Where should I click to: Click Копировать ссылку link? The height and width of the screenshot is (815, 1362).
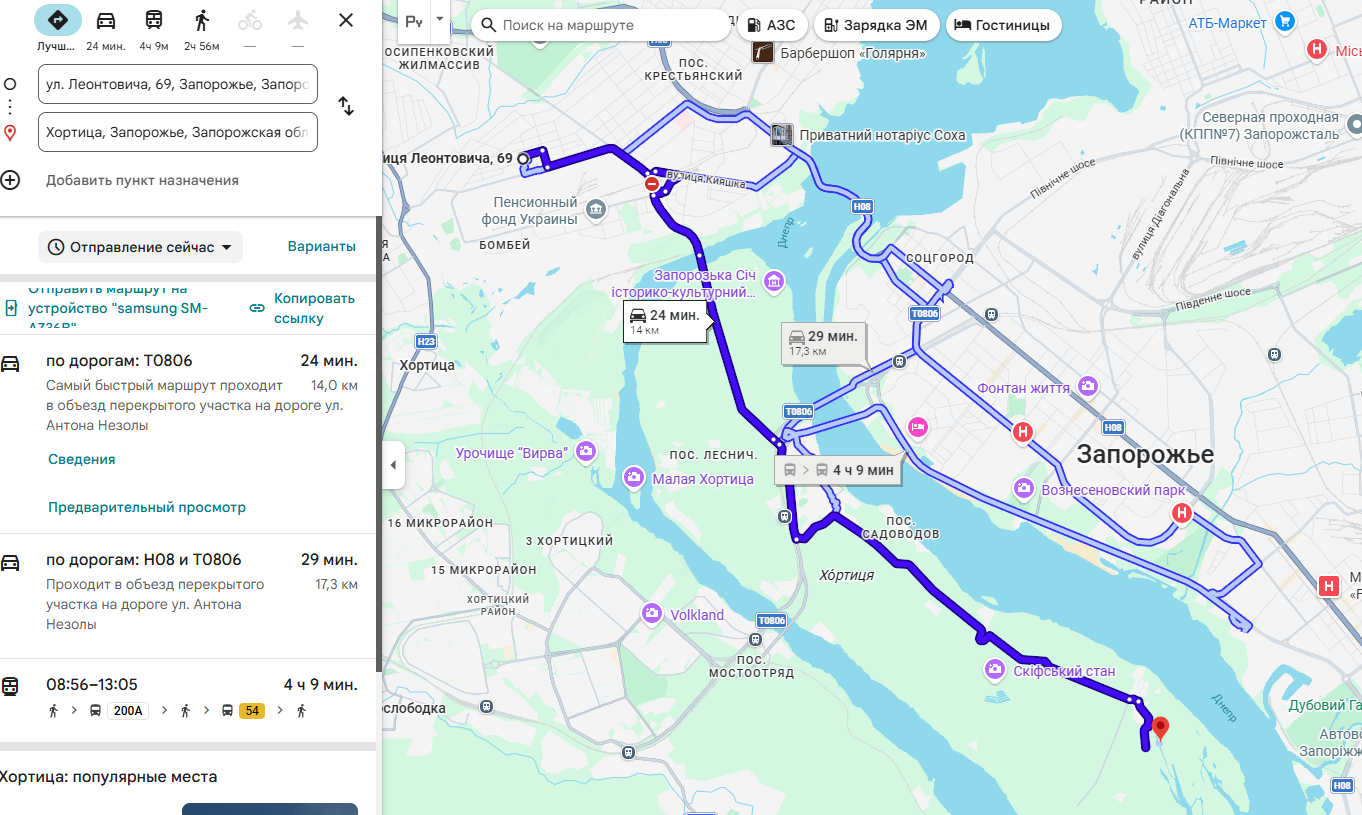303,308
